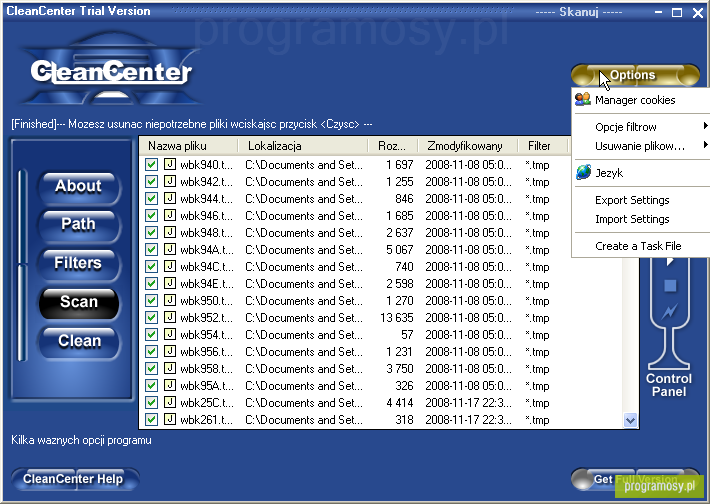Sort by Zmodyfikowany column header

(x=468, y=146)
